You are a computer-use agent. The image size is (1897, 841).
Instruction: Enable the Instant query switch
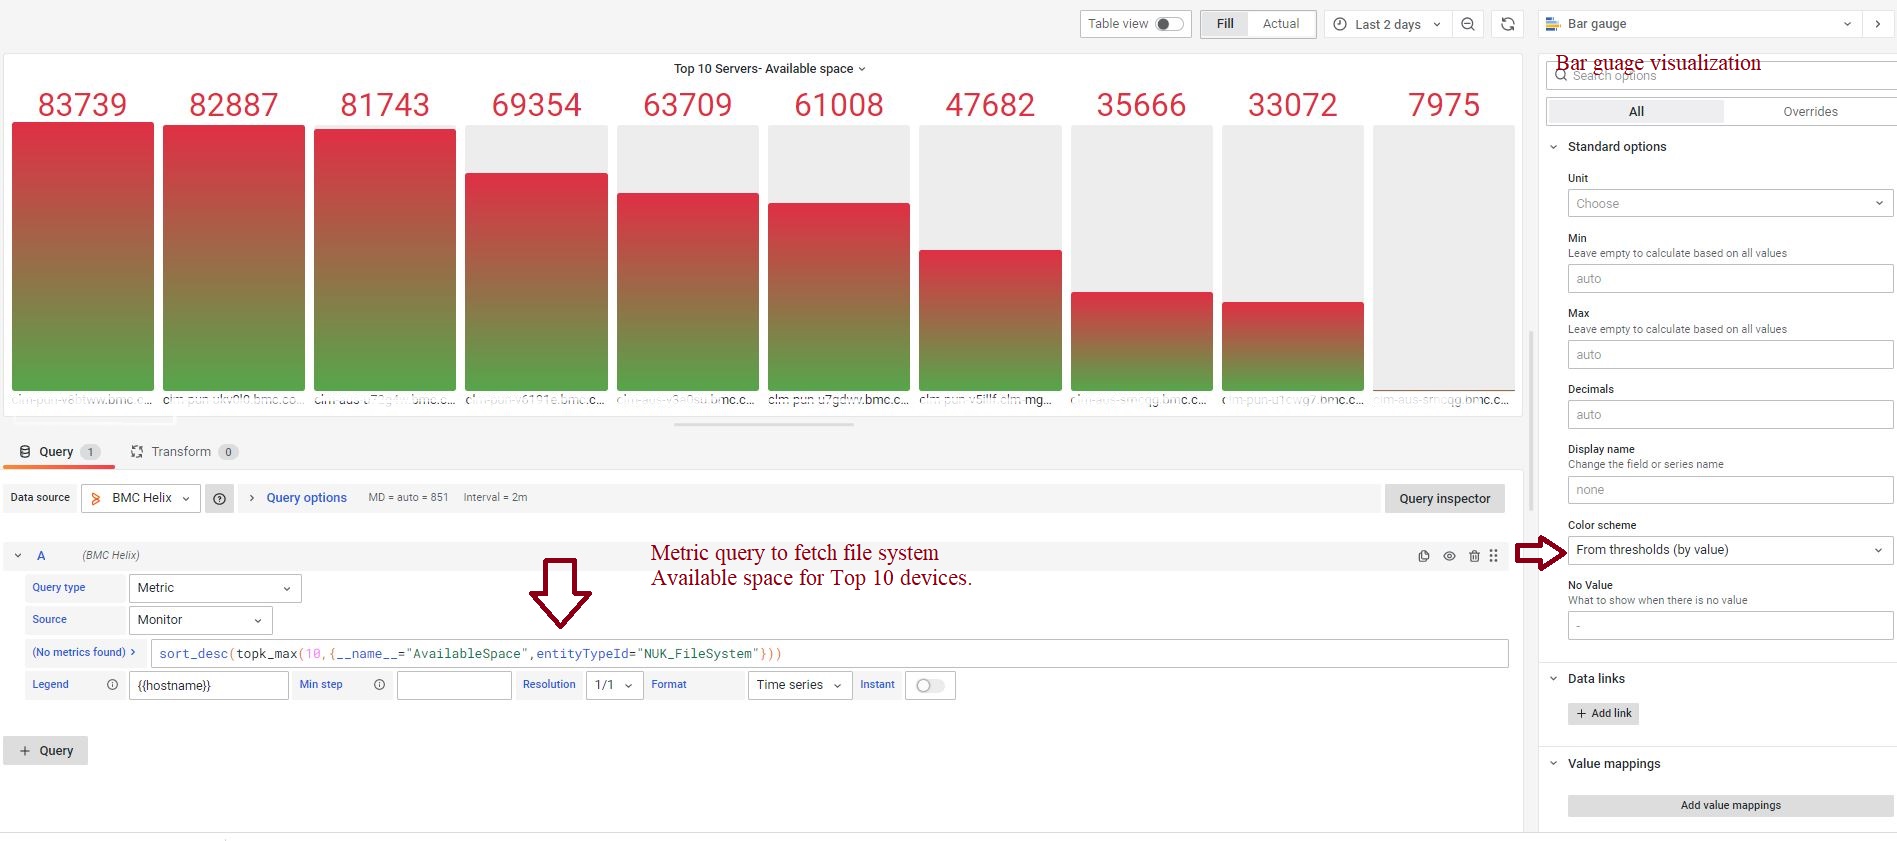930,685
